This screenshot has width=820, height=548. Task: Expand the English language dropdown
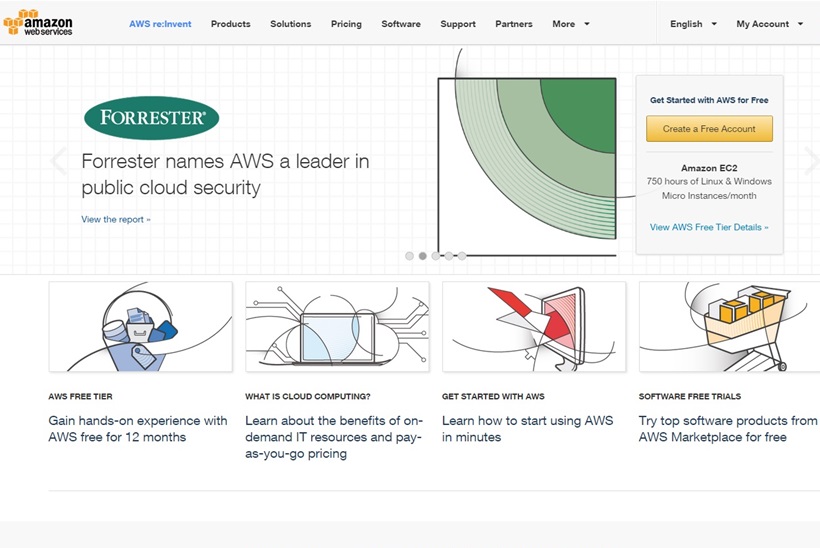click(x=693, y=24)
